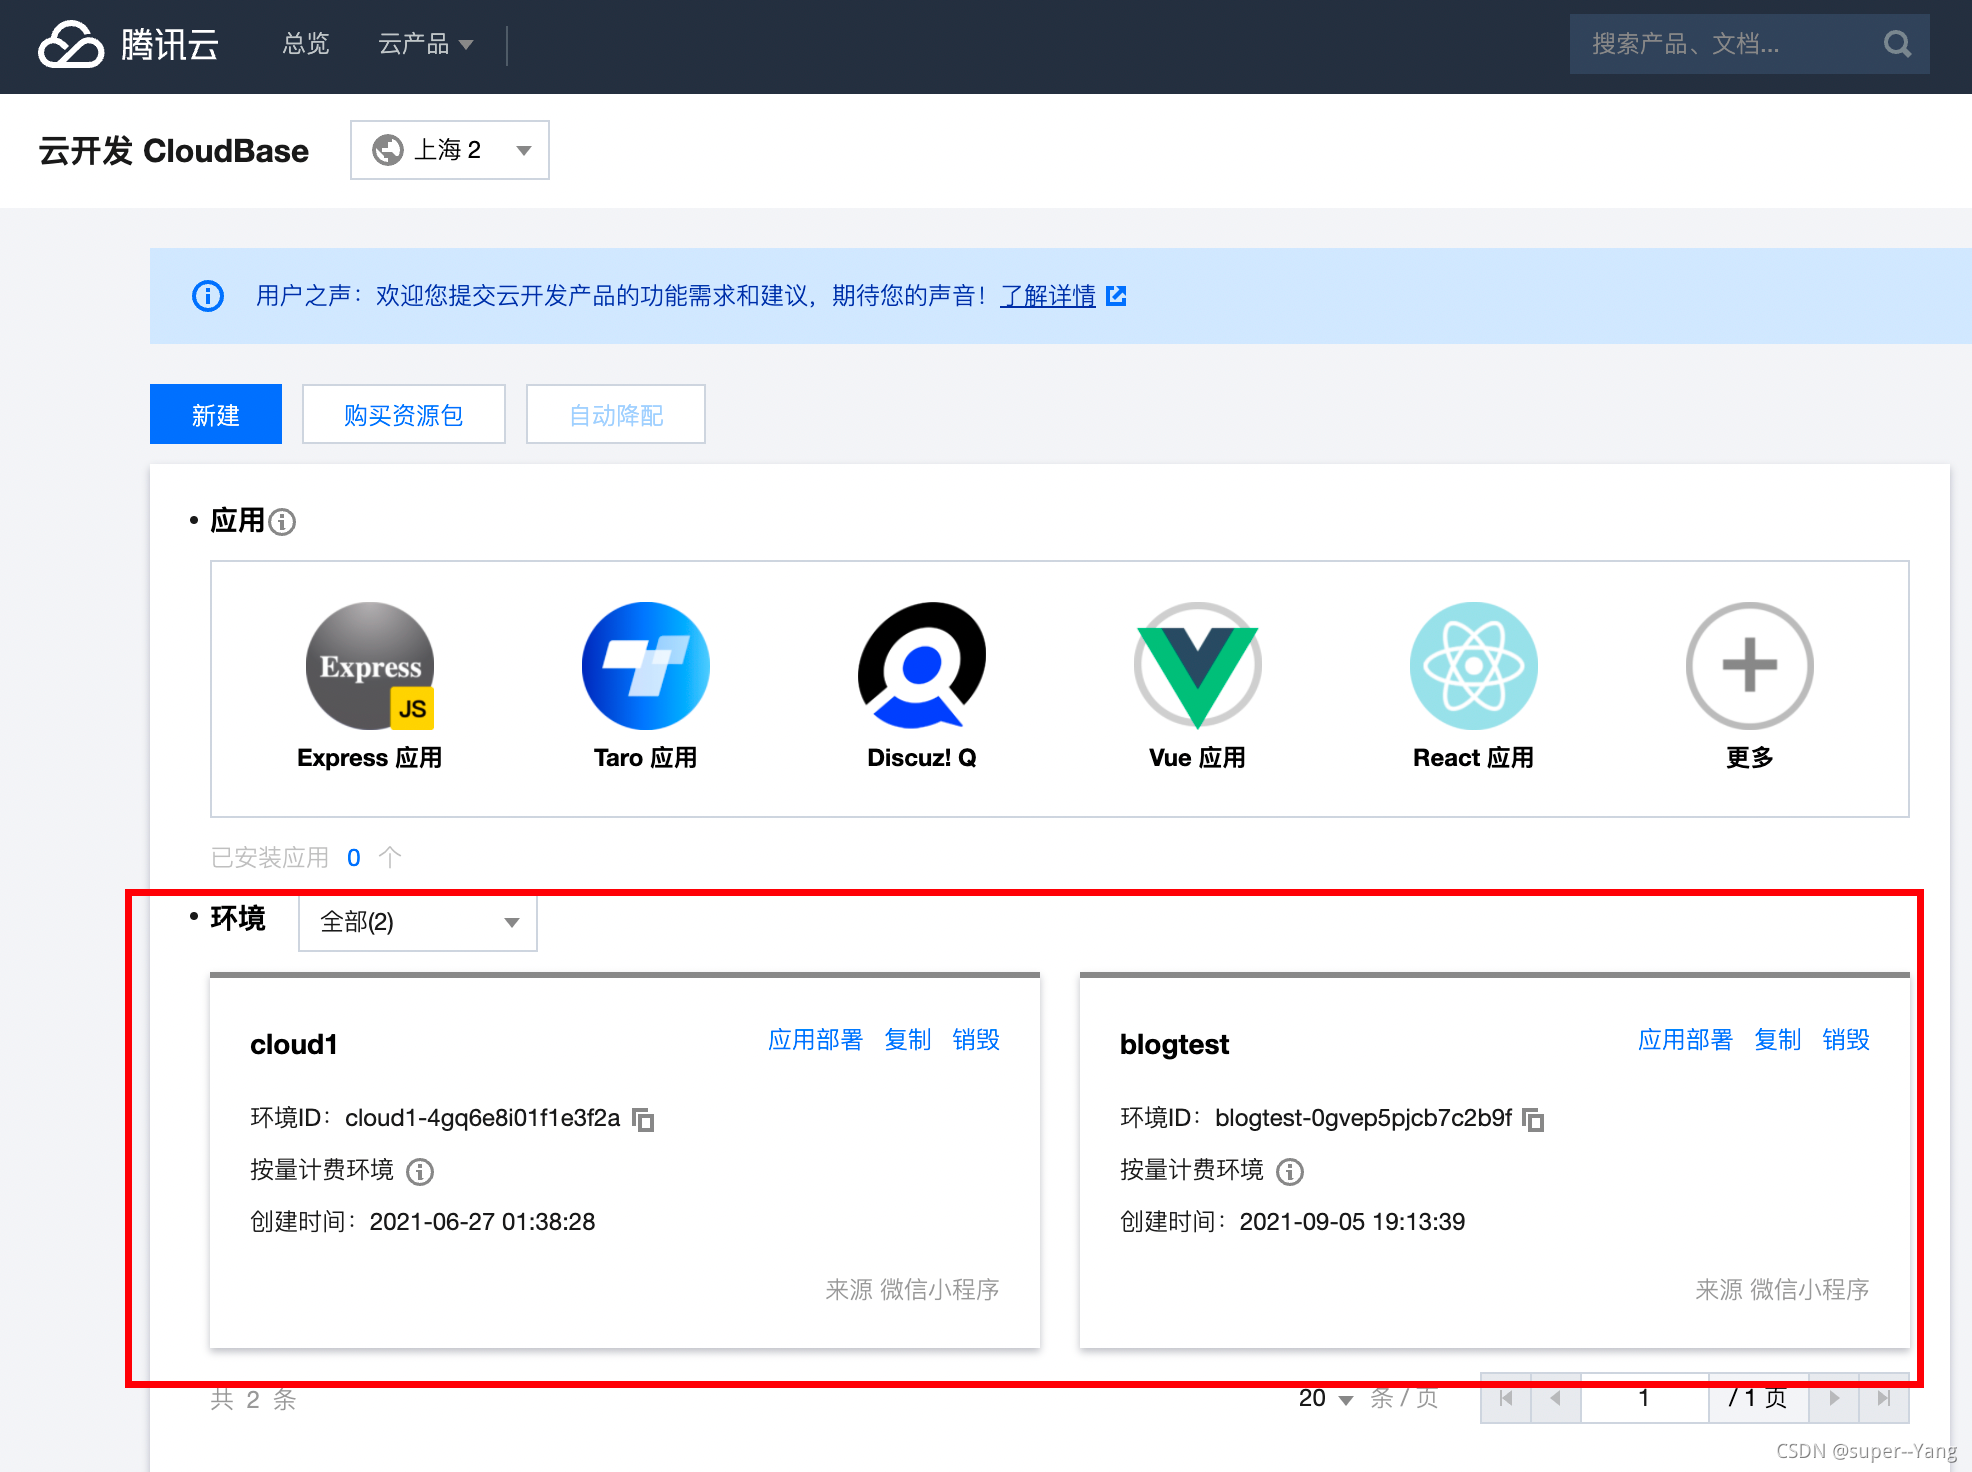Screen dimensions: 1972x1472
Task: Click 复制 on cloud1 card
Action: click(908, 1040)
